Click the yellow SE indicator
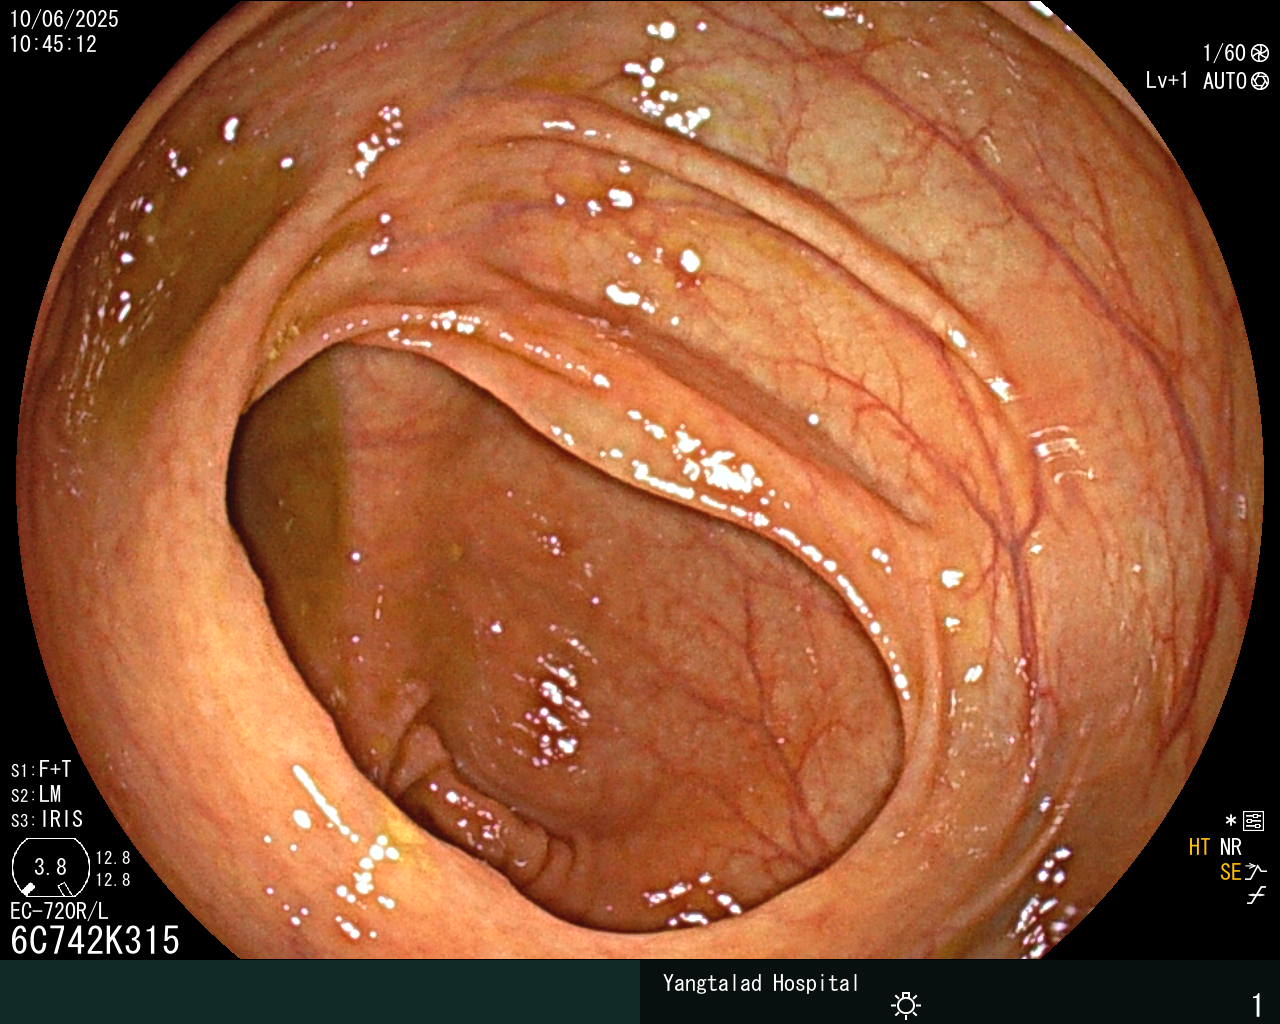The width and height of the screenshot is (1280, 1024). click(1230, 872)
